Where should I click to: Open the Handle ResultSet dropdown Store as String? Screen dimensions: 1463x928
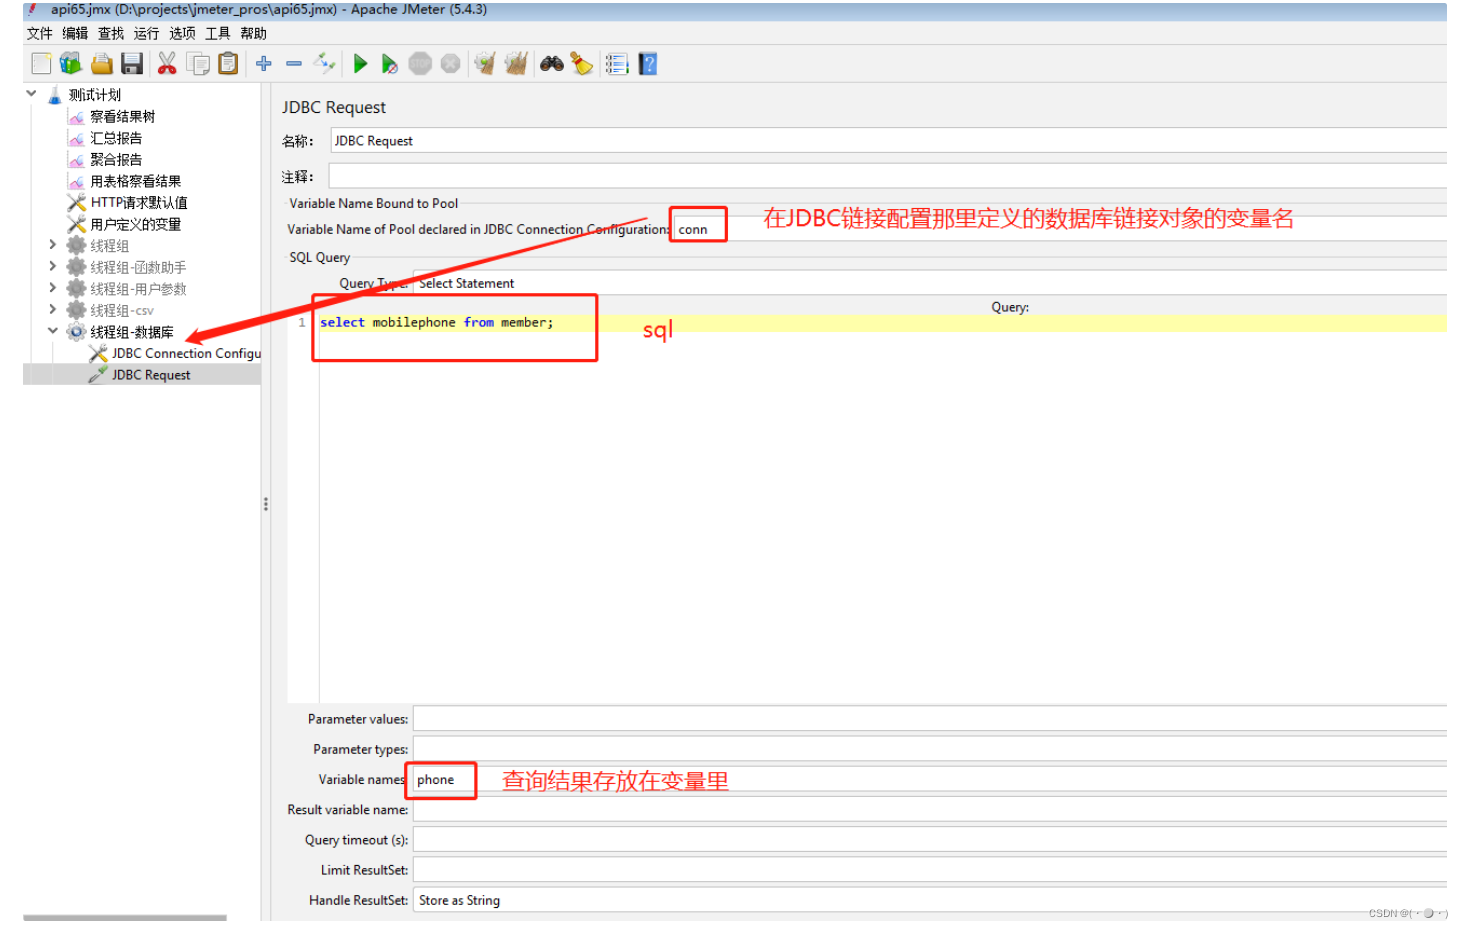930,900
